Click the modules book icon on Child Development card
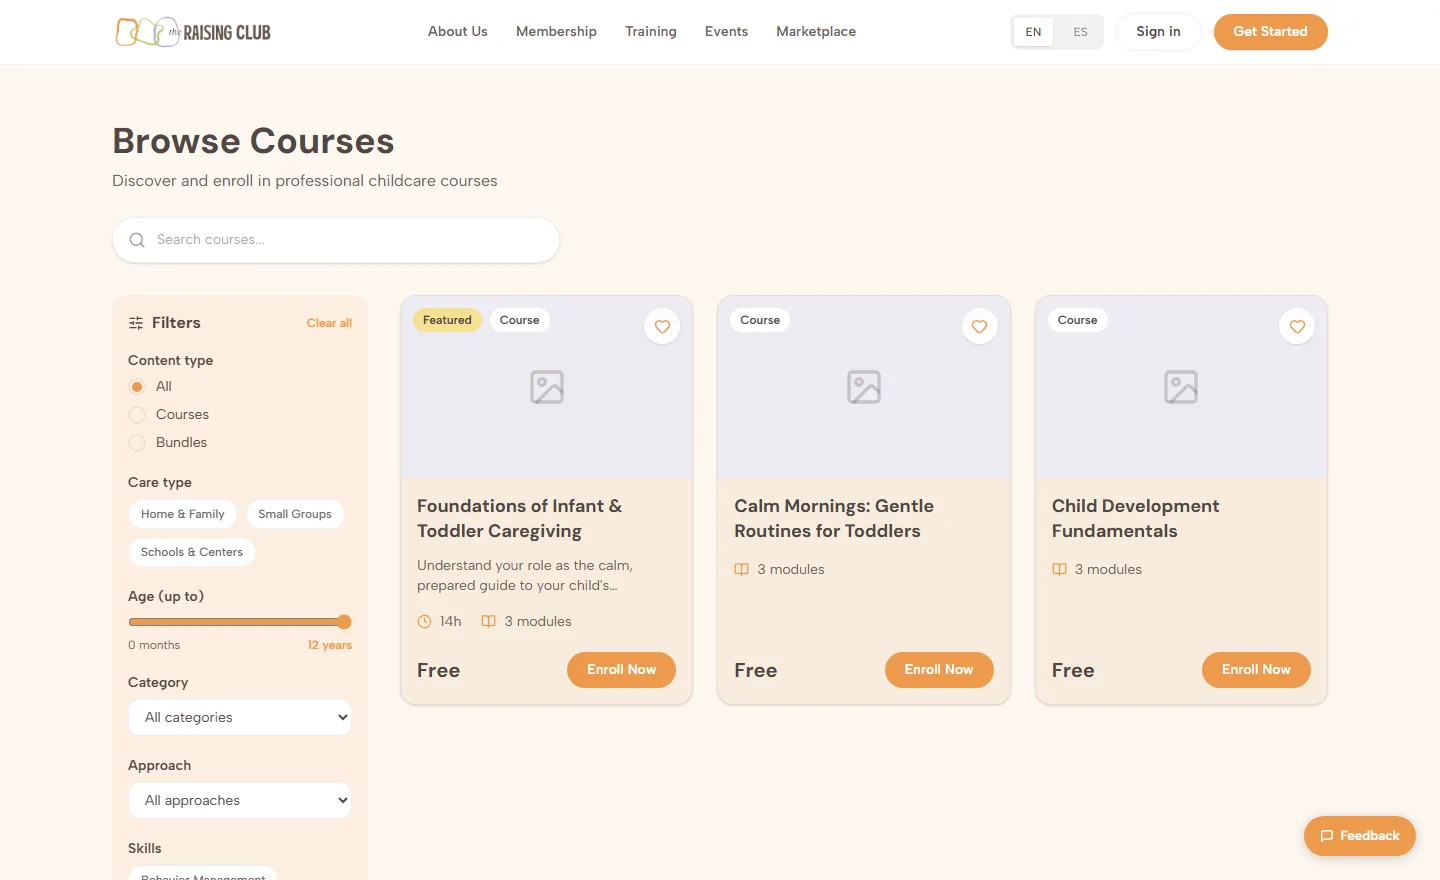The height and width of the screenshot is (880, 1440). (x=1059, y=569)
